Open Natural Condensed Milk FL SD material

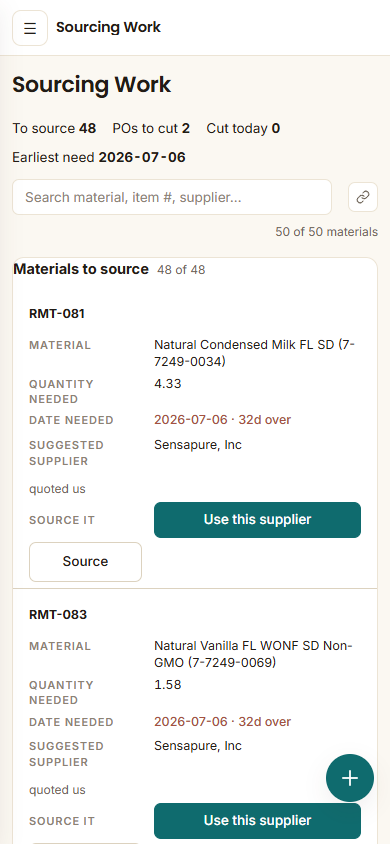pos(254,353)
